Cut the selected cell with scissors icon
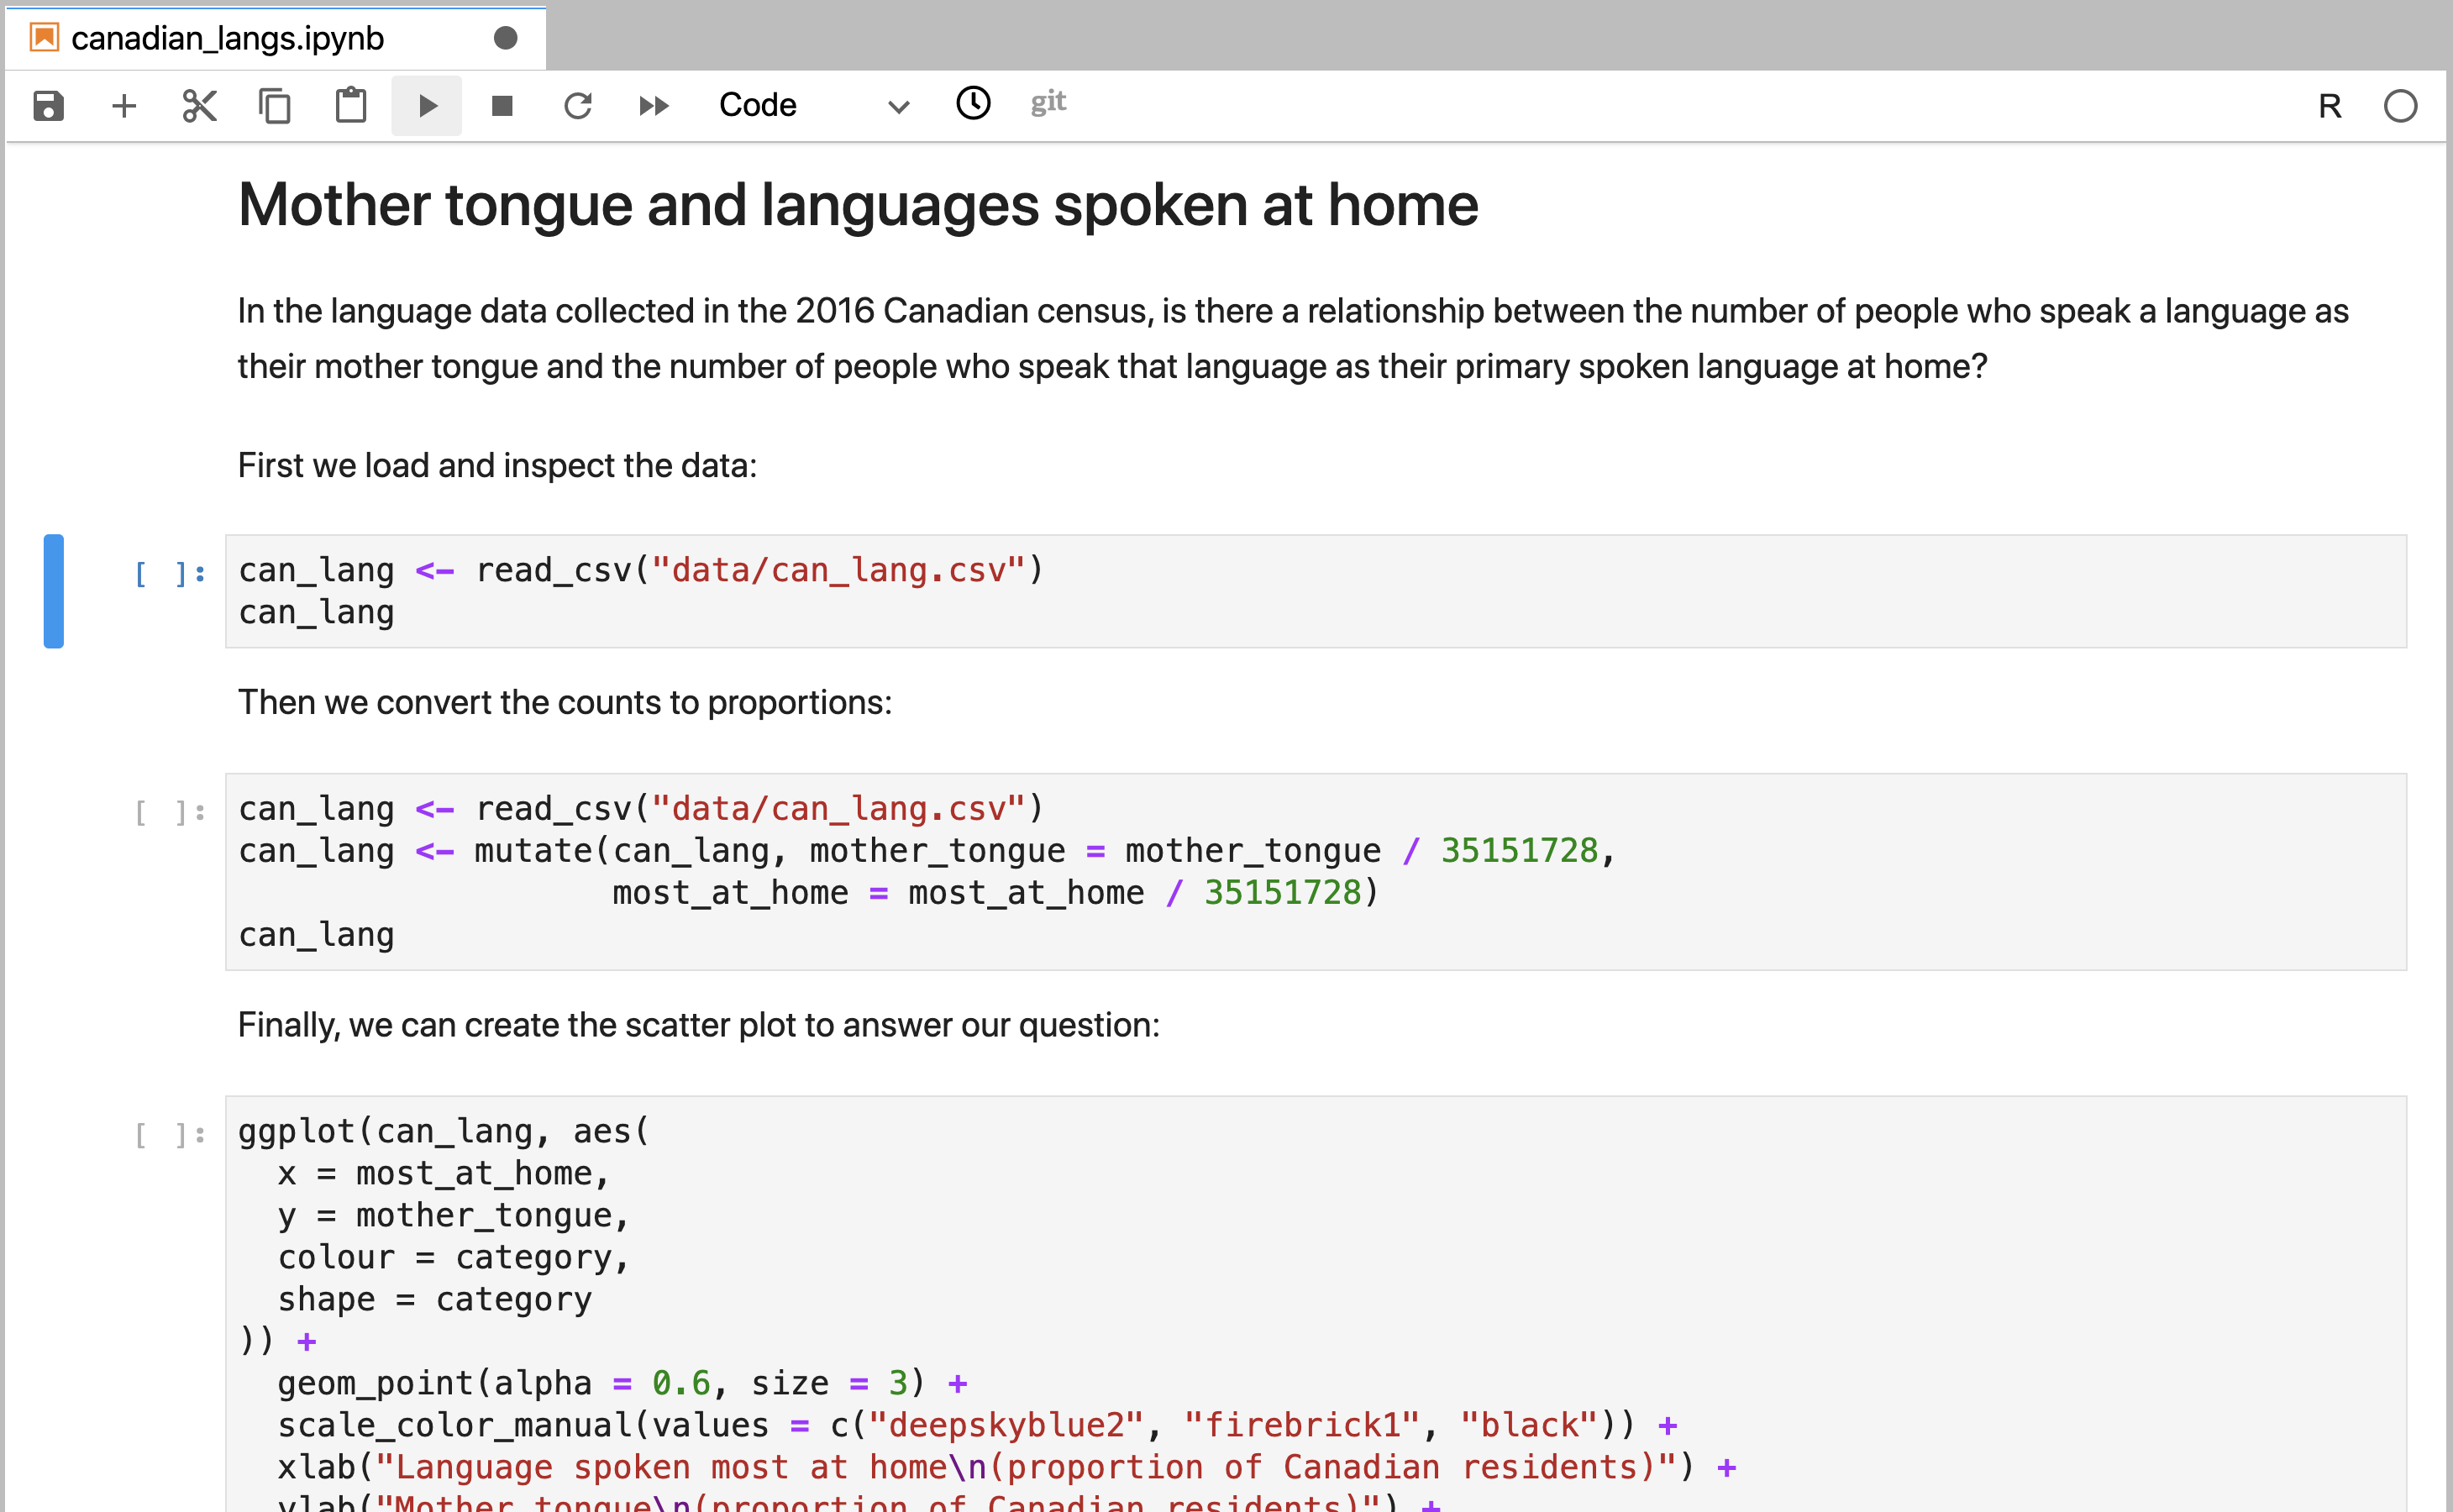Viewport: 2453px width, 1512px height. point(200,105)
